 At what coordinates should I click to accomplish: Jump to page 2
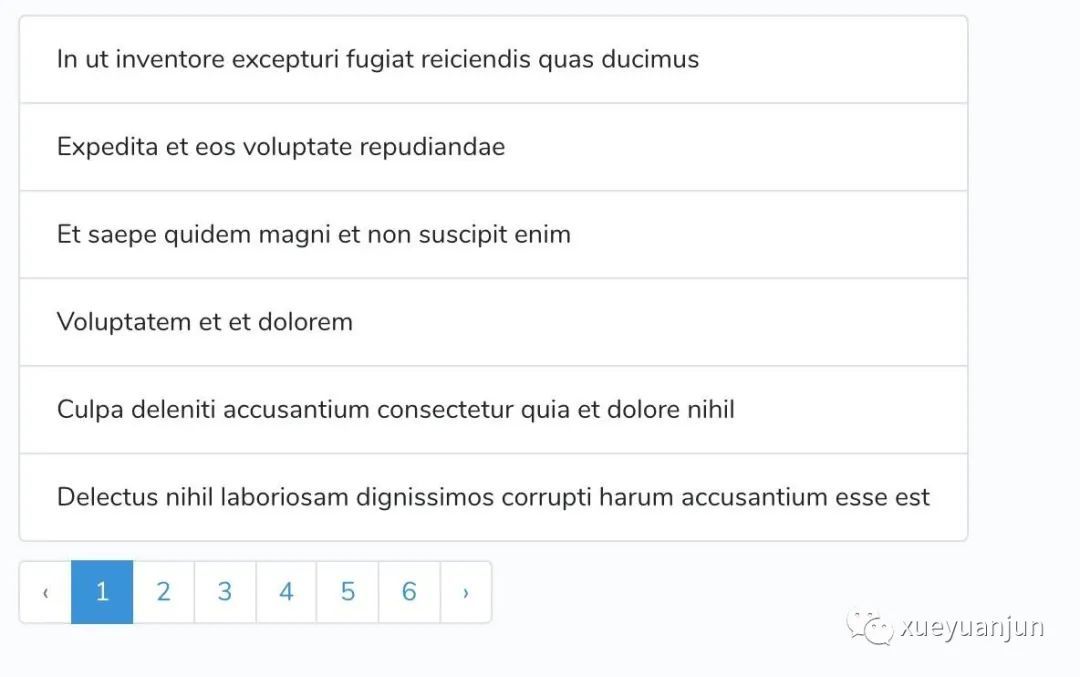tap(163, 592)
